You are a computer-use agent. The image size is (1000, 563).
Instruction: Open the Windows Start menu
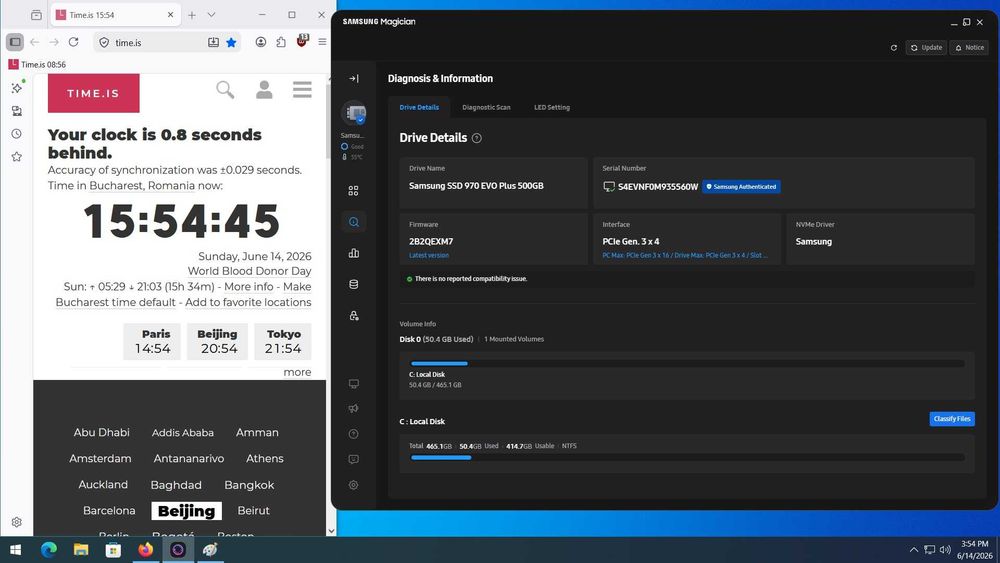click(16, 550)
